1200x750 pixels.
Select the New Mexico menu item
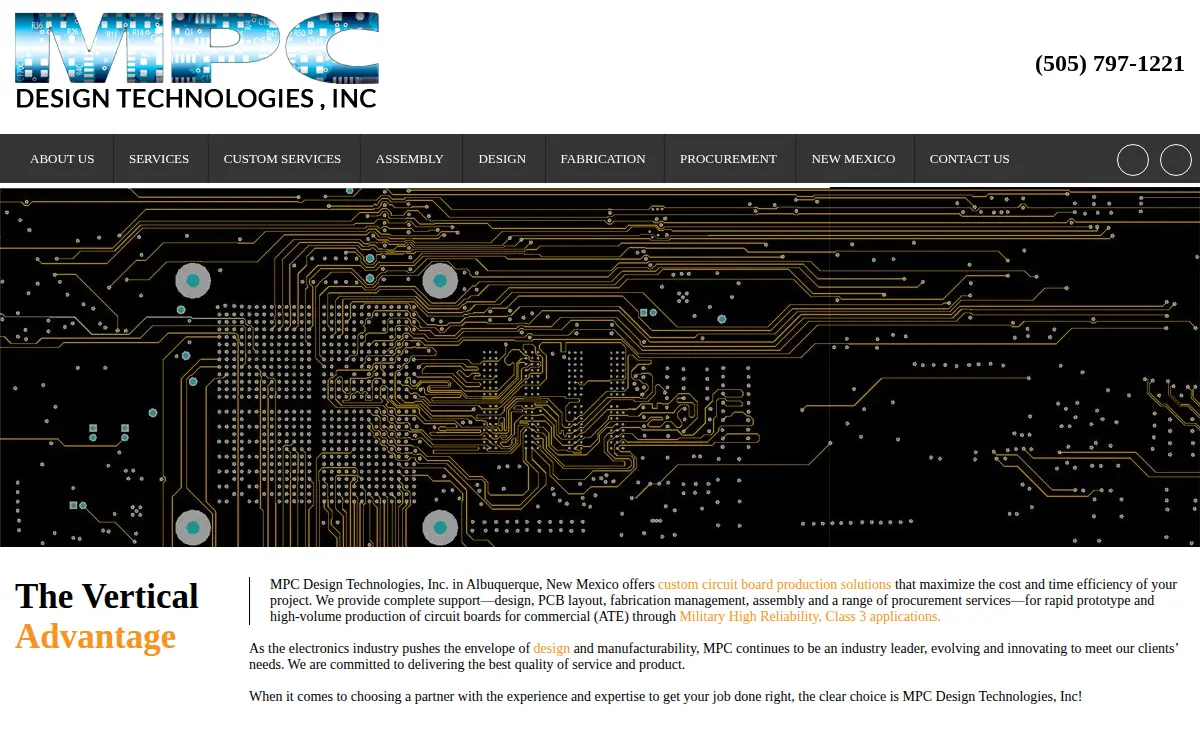(853, 159)
